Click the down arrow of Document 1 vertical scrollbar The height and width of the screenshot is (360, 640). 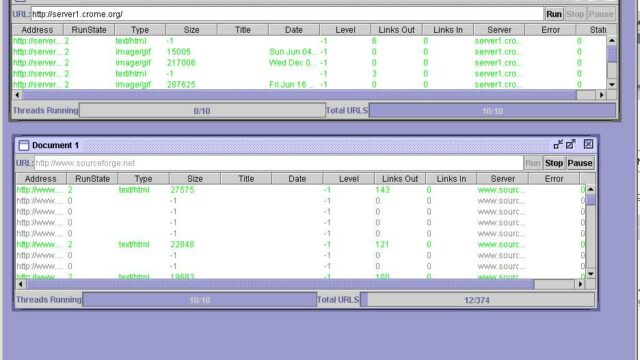(x=591, y=274)
